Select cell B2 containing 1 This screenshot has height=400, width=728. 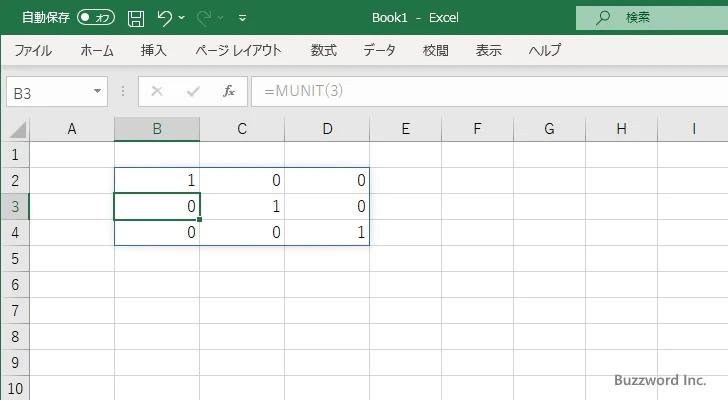[157, 181]
